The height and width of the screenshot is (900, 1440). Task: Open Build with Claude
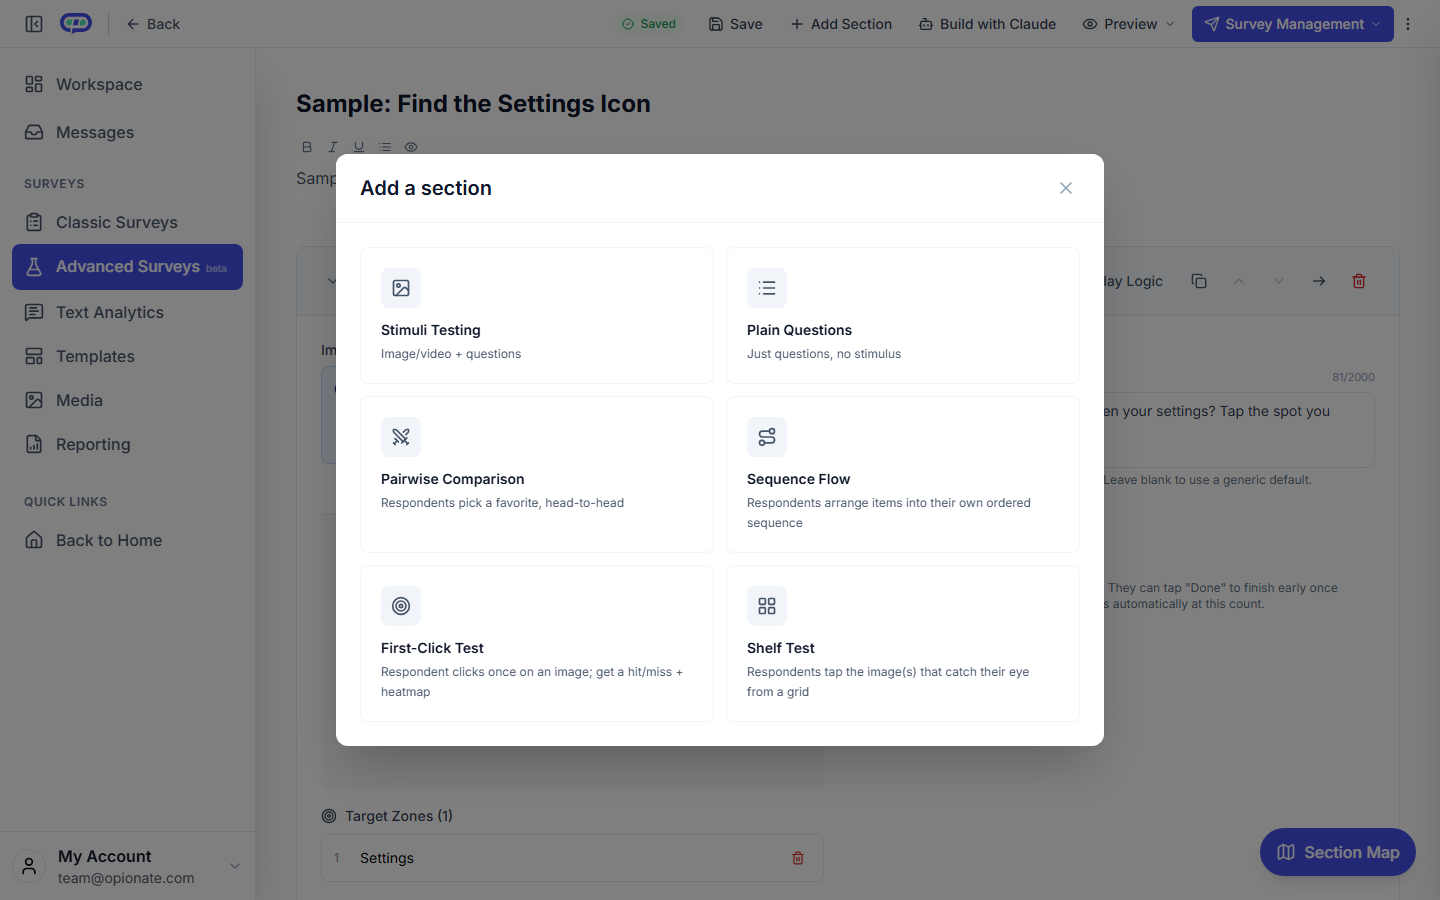point(987,24)
